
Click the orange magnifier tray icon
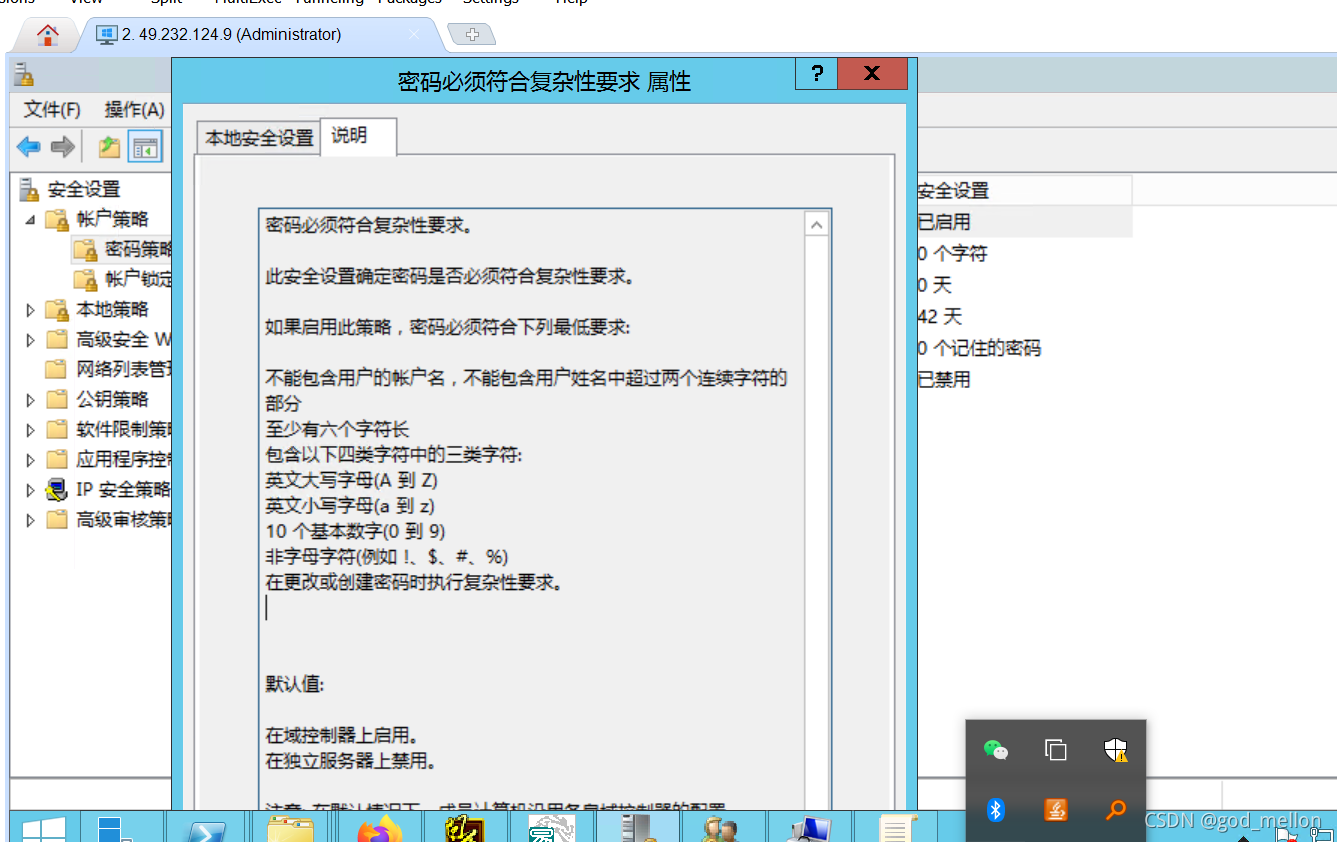tap(1115, 809)
